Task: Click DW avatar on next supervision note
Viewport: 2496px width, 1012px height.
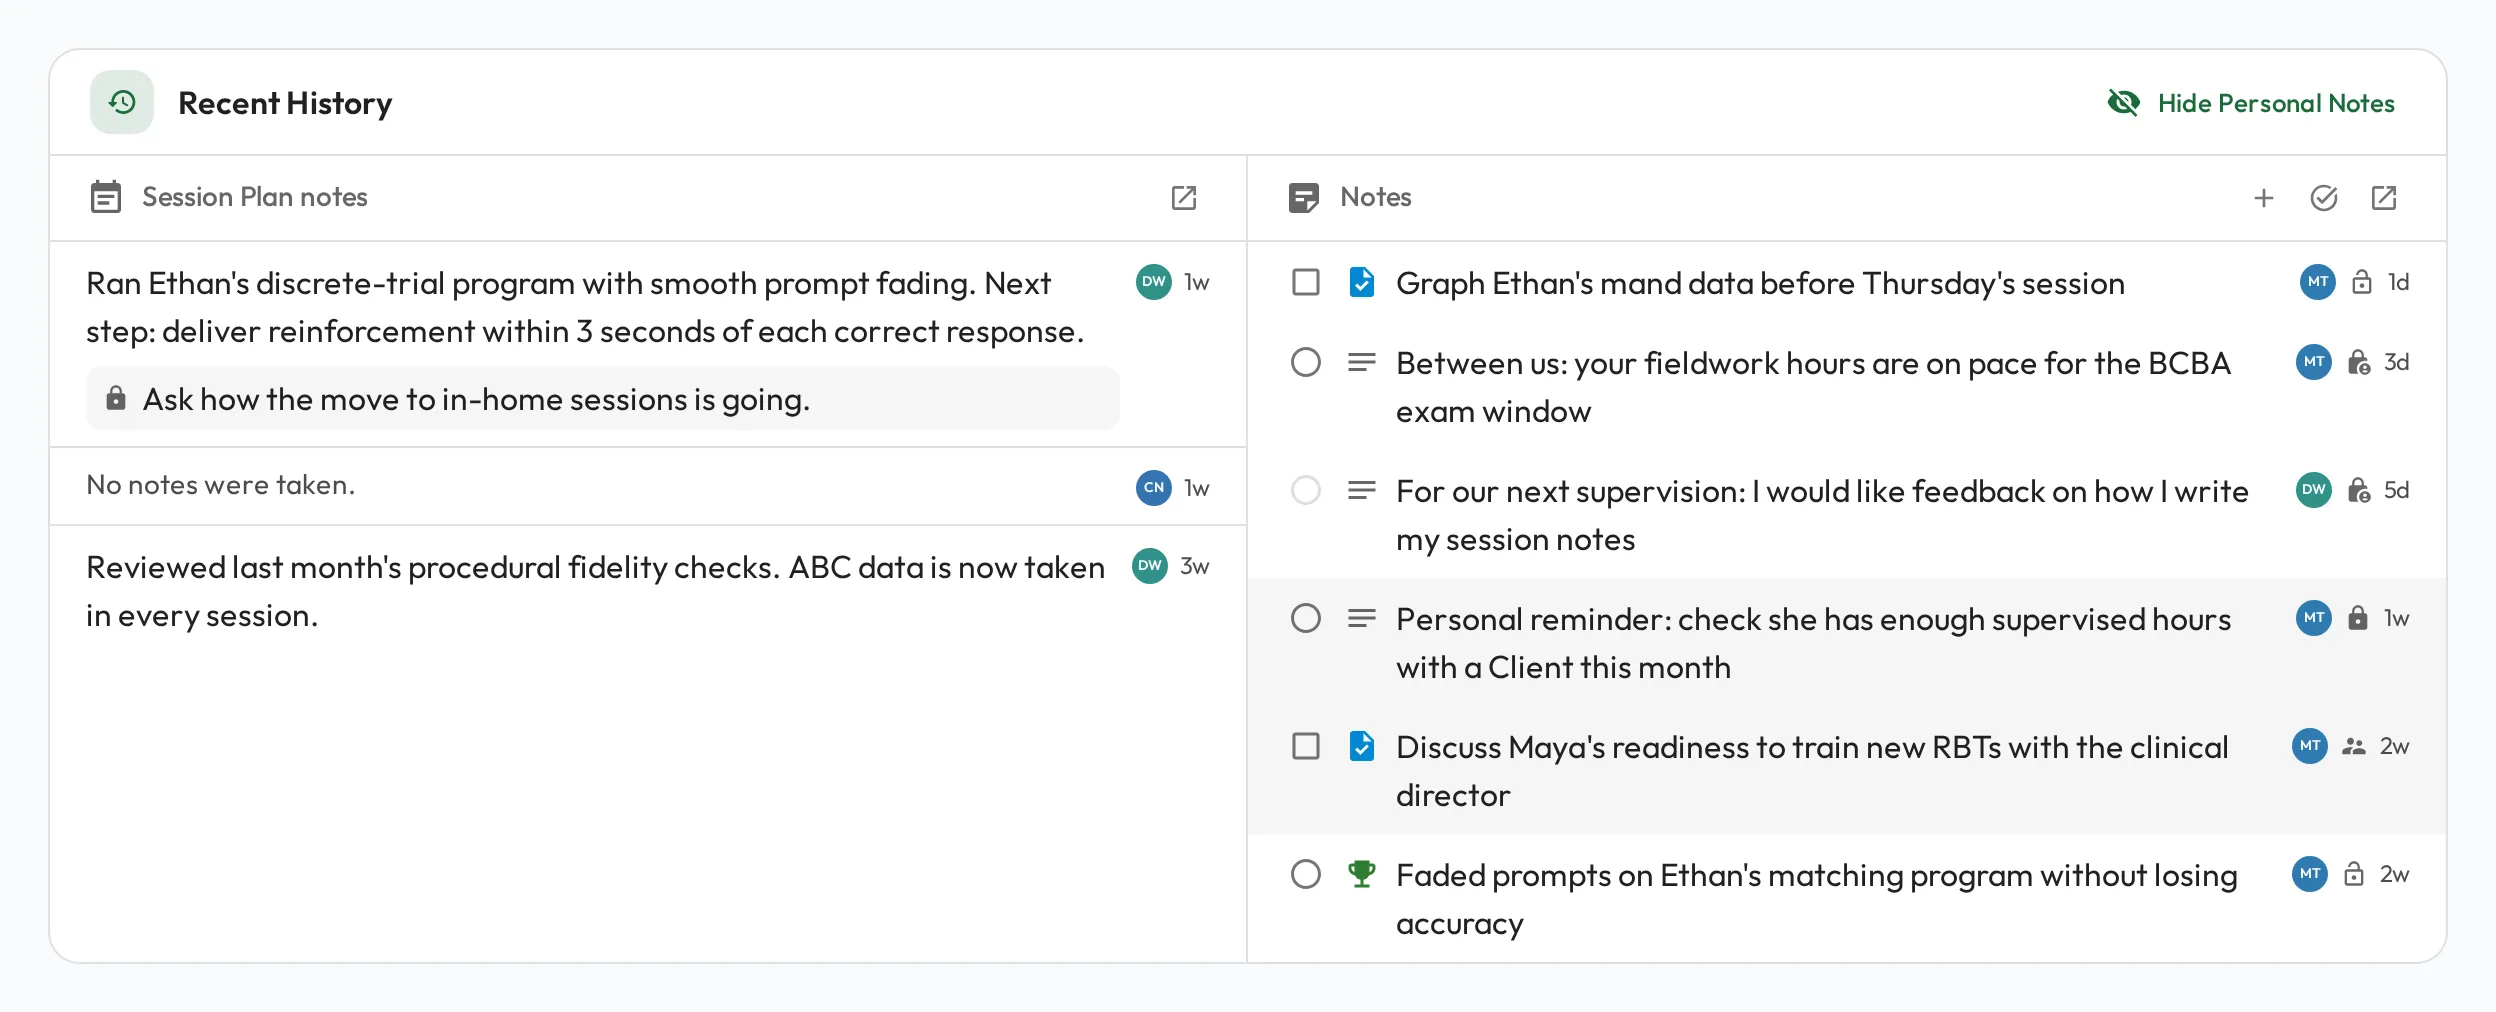Action: 2314,490
